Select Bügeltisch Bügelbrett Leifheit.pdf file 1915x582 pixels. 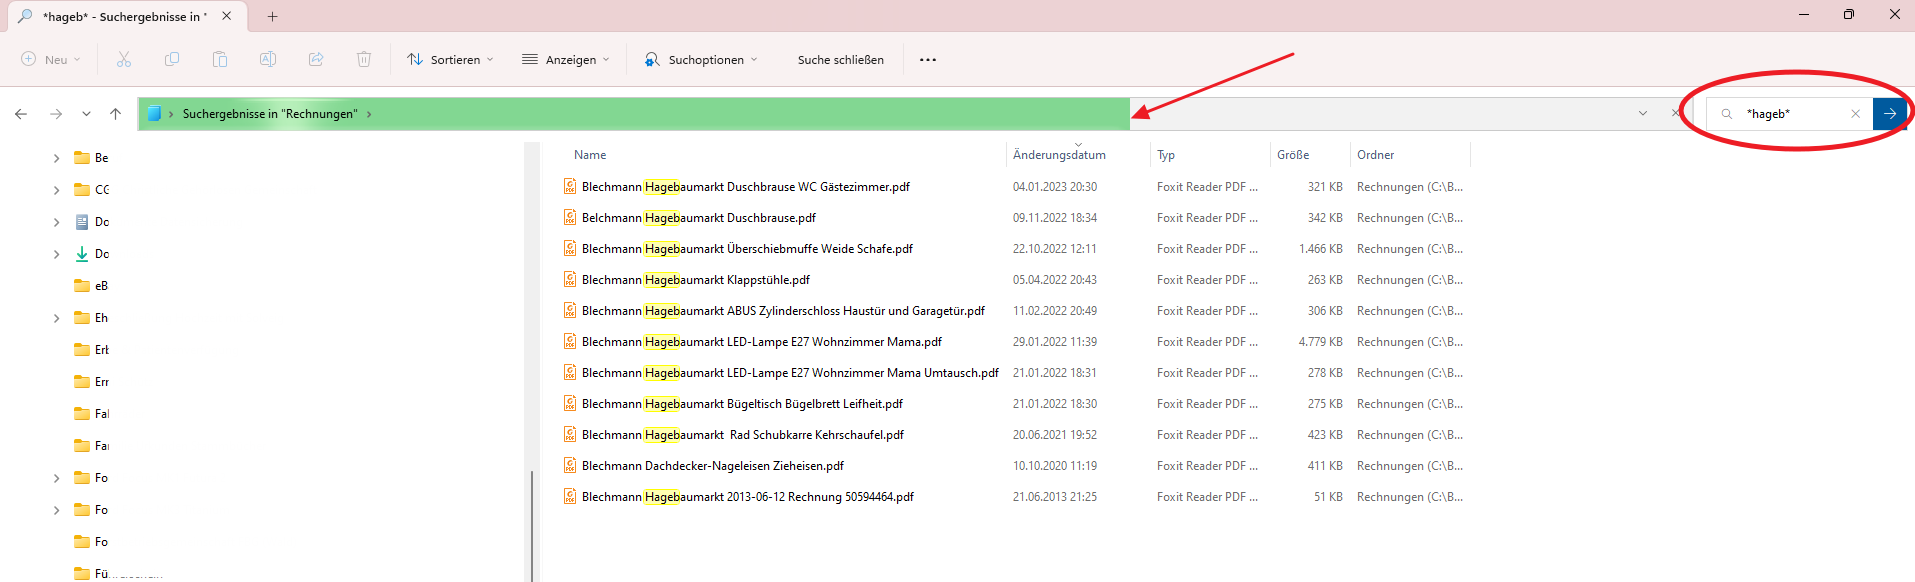point(742,404)
